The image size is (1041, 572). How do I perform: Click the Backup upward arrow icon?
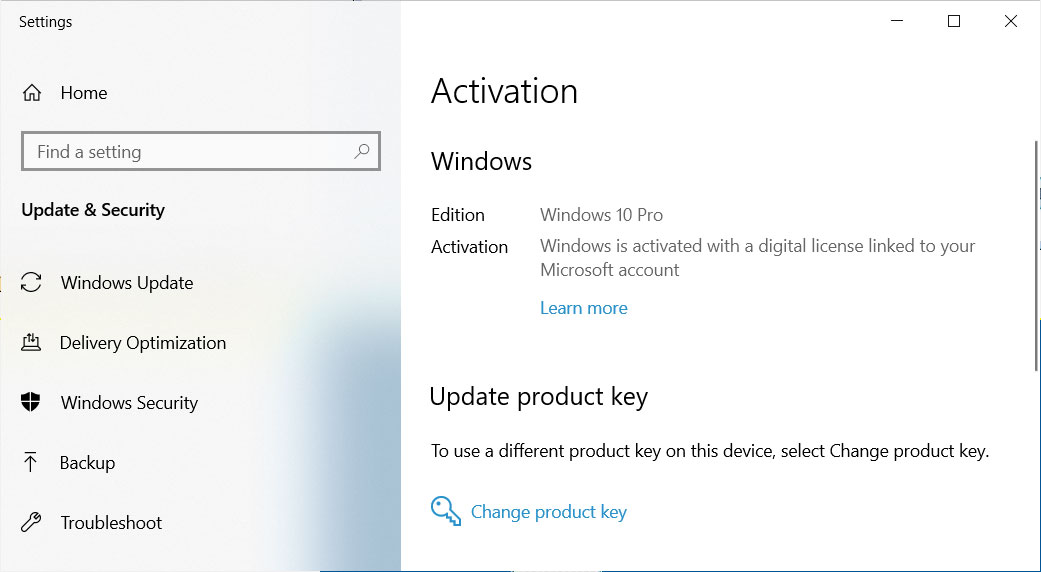point(31,463)
